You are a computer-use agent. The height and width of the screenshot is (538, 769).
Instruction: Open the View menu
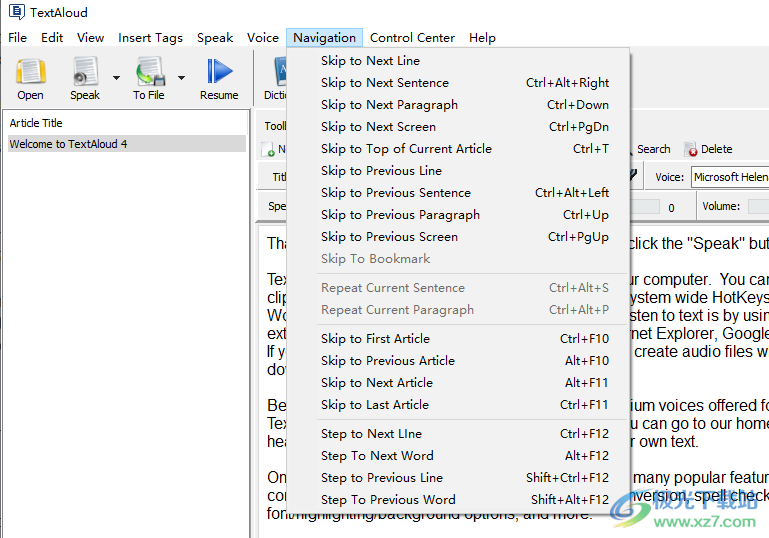pos(90,38)
